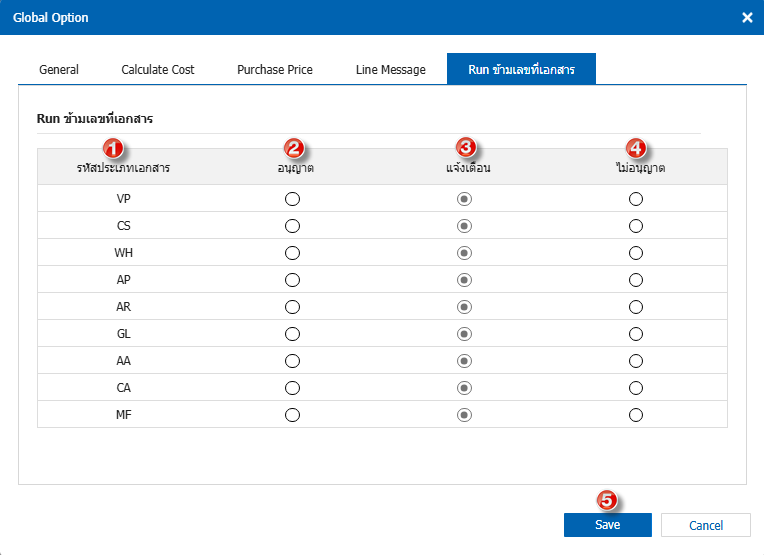Choose อนุญาต radio for CA row
Image resolution: width=764 pixels, height=555 pixels.
click(292, 387)
